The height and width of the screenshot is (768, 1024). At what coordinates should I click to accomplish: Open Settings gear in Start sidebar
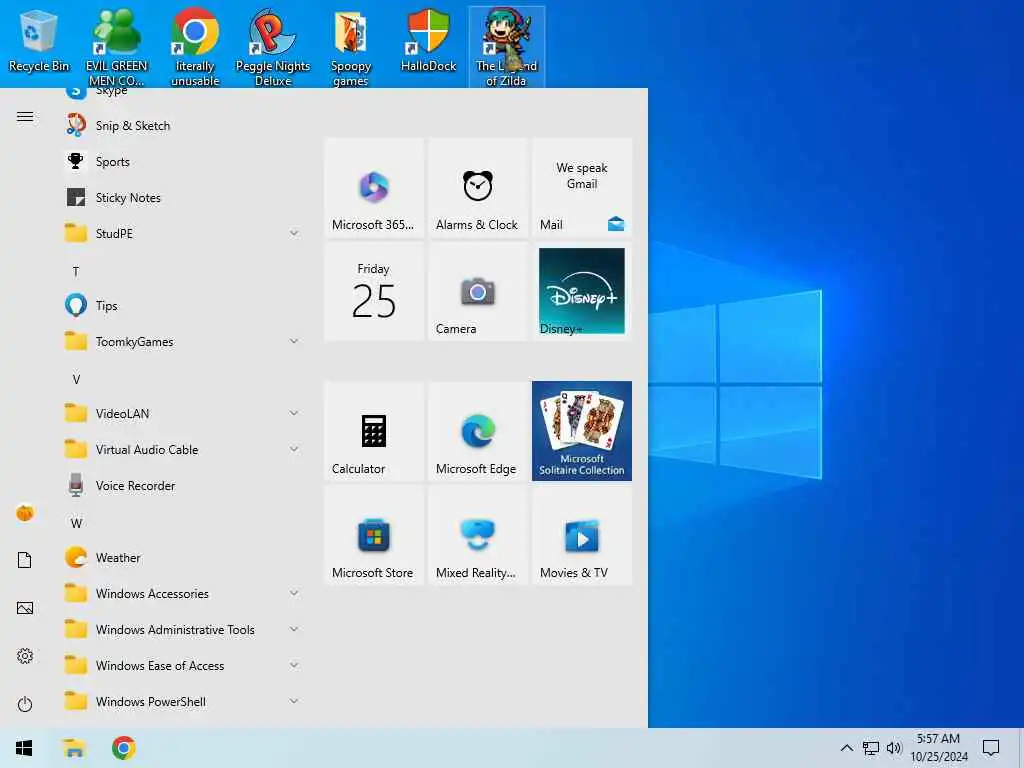click(25, 656)
